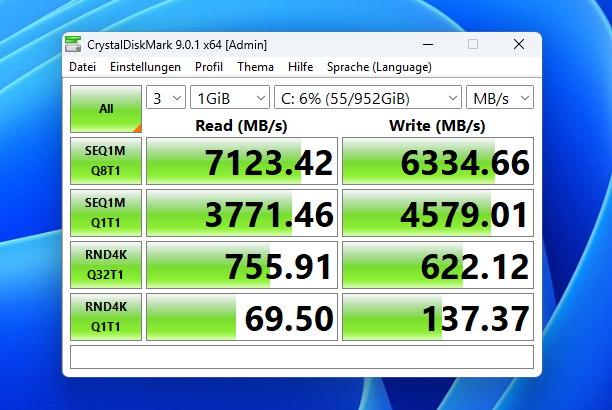Expand the drive selection C: 6% dropdown

(368, 97)
